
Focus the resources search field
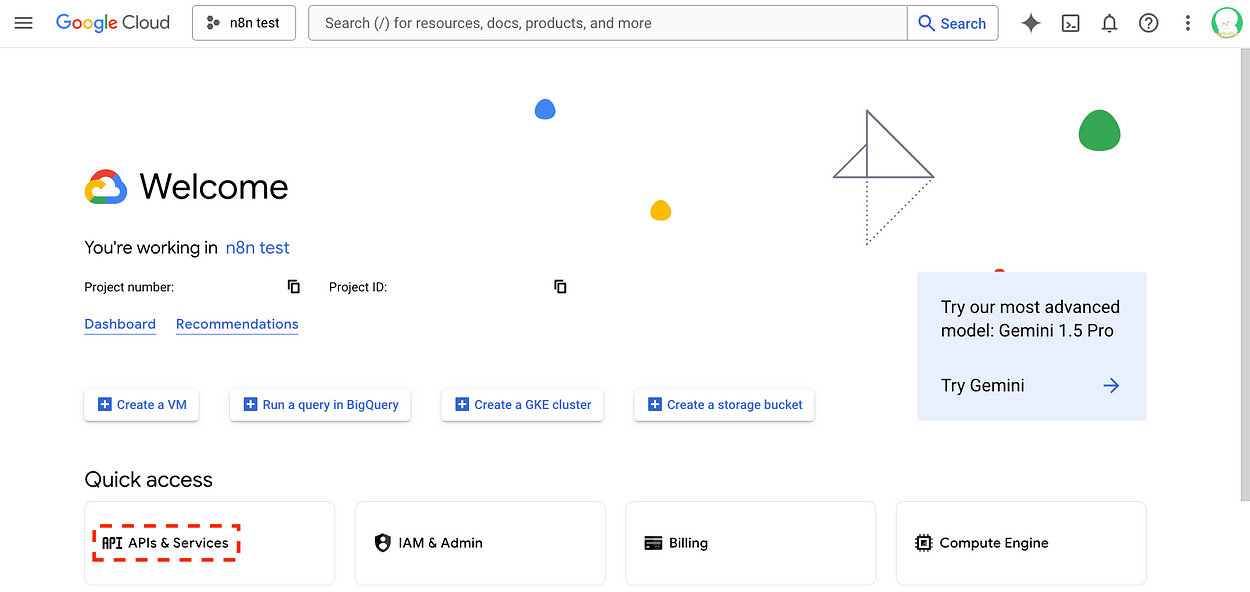tap(608, 23)
